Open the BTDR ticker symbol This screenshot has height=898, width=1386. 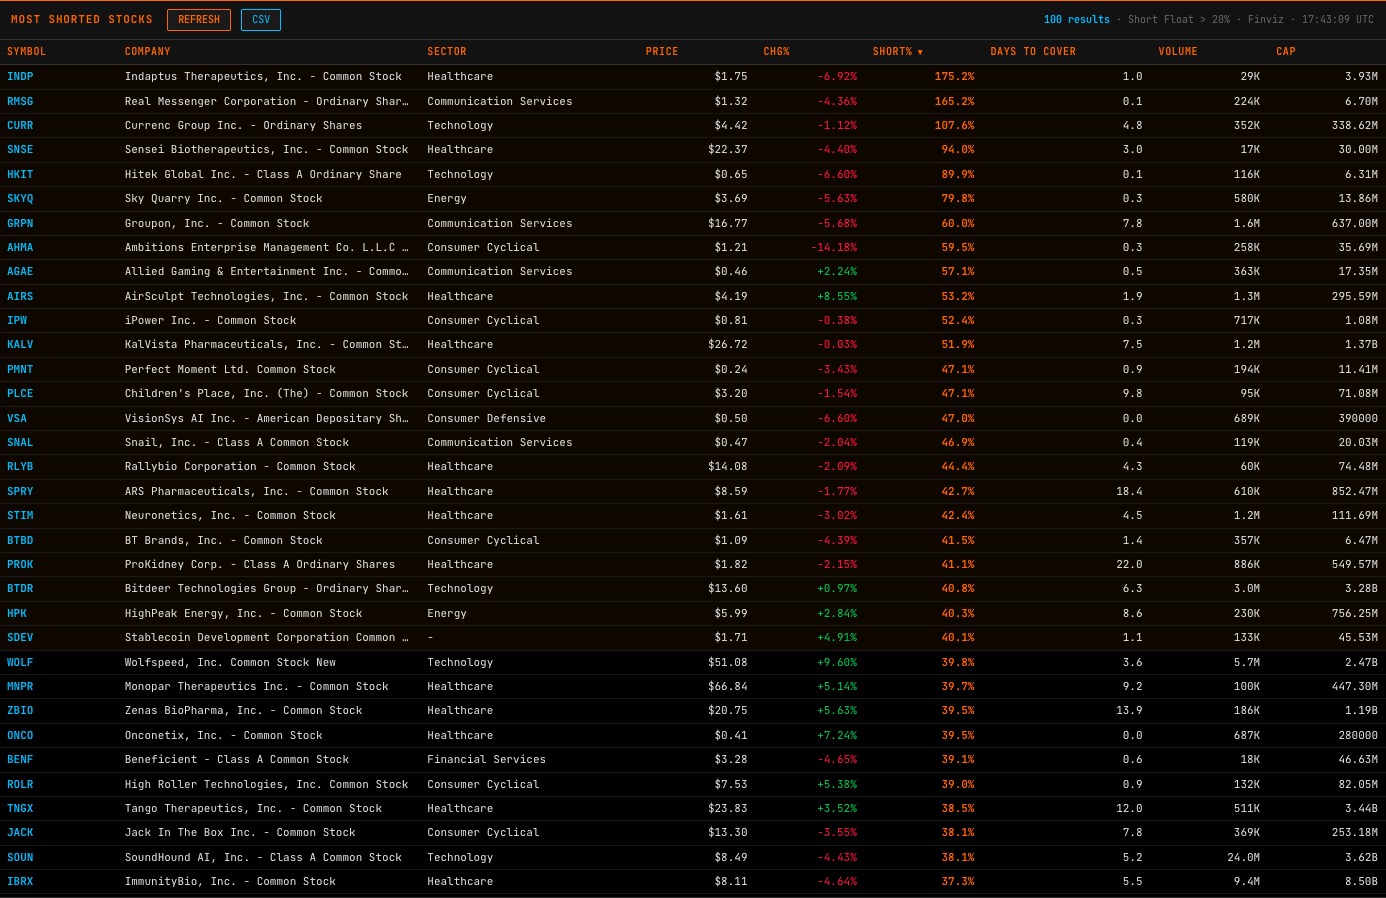[20, 589]
